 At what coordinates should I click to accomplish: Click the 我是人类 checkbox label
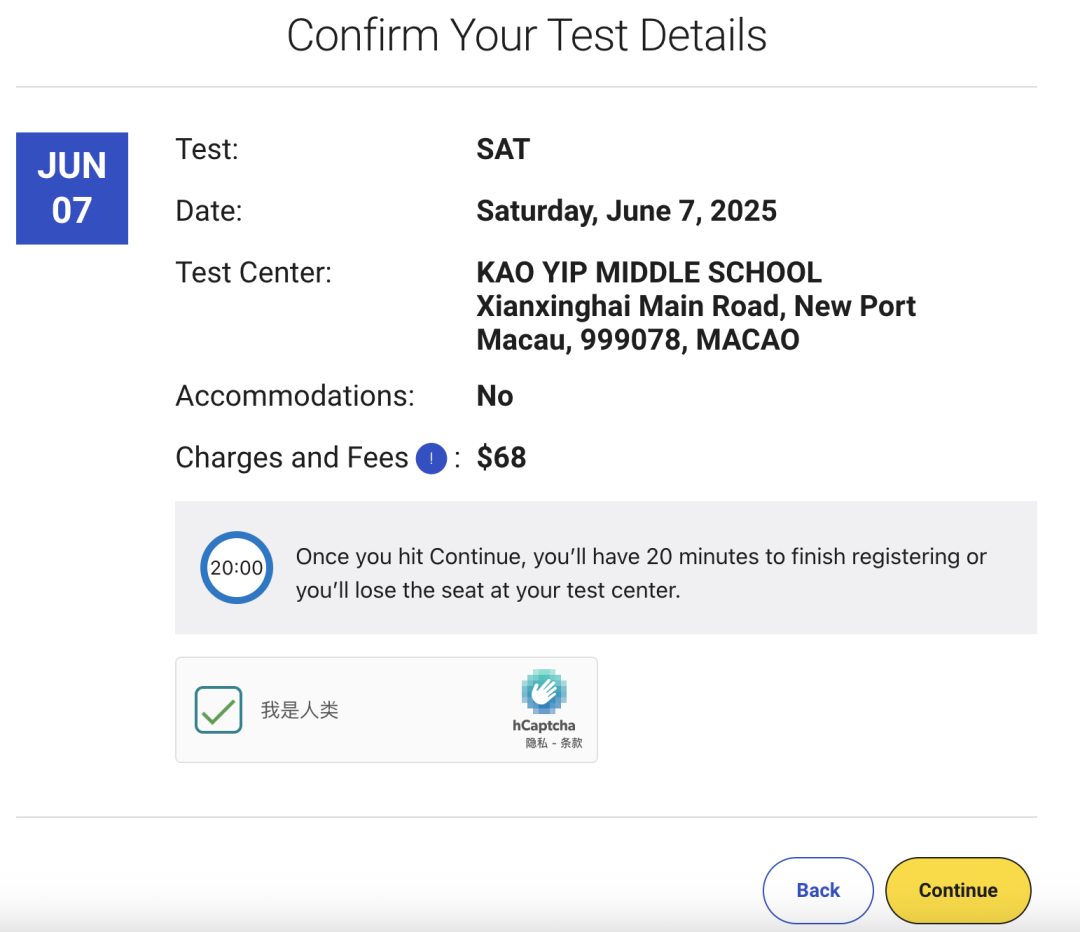(300, 710)
